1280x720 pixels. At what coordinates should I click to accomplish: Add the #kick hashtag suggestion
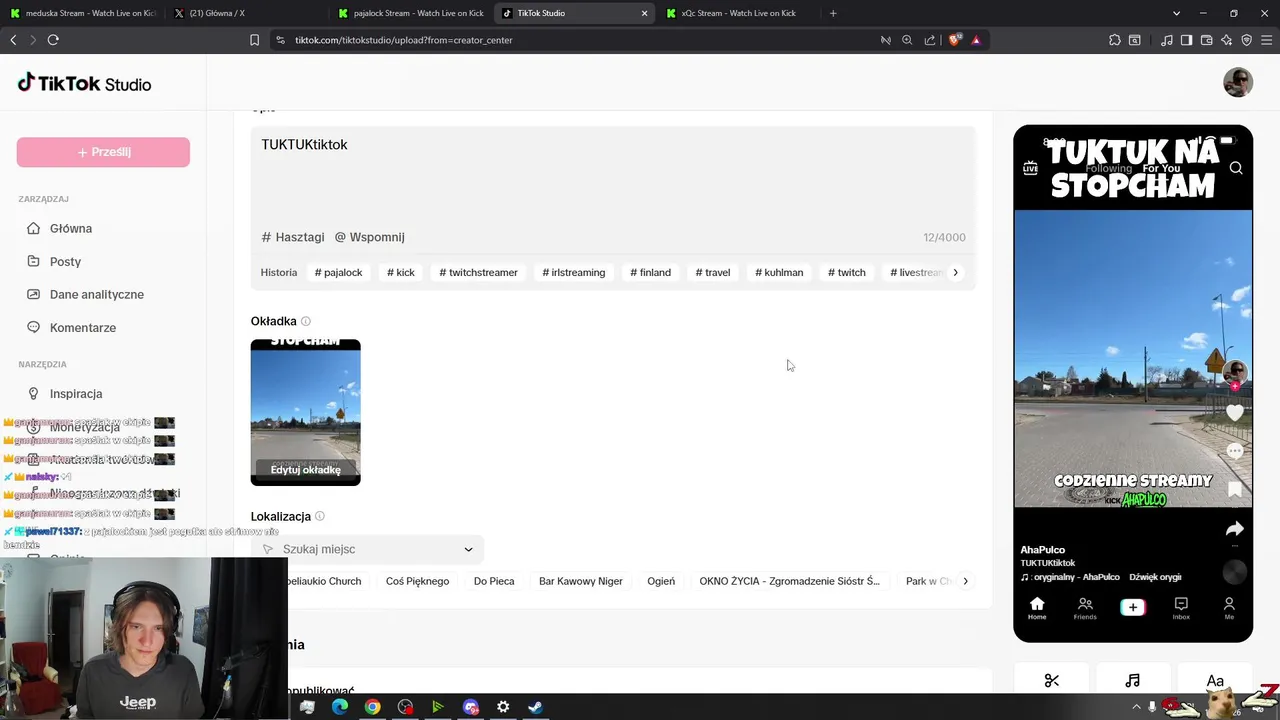click(x=400, y=272)
